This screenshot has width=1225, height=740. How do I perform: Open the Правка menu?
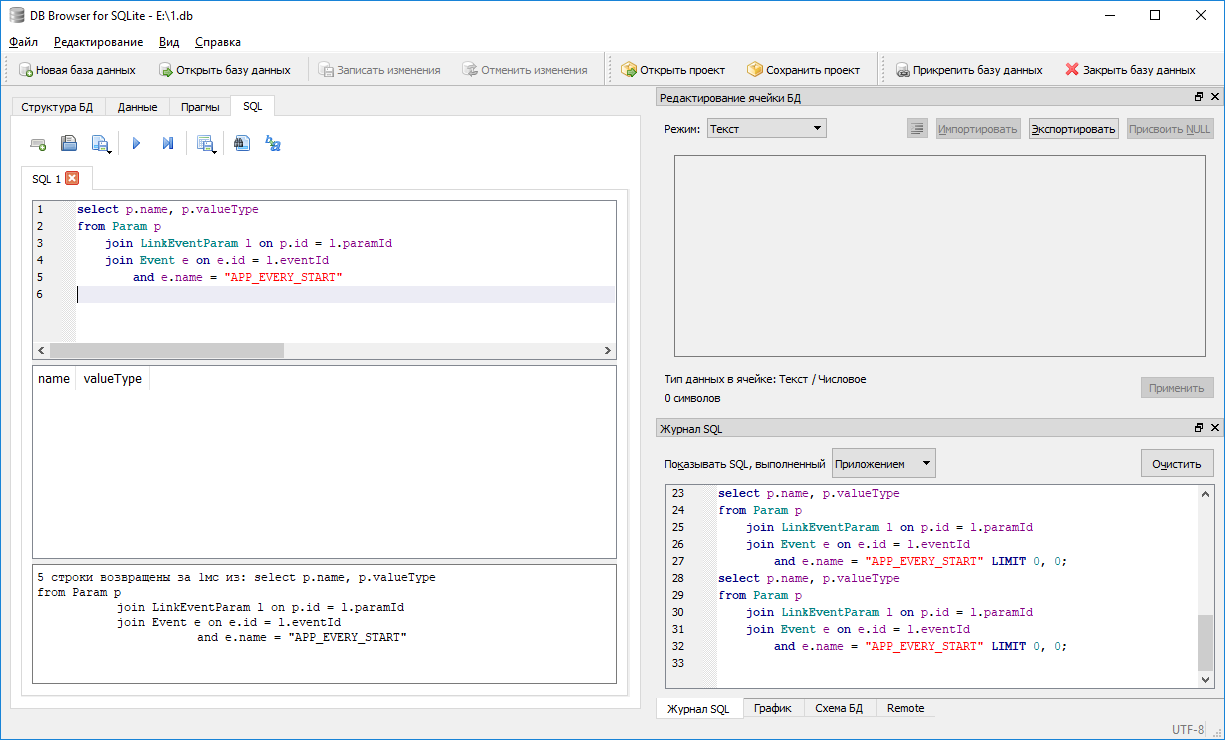coord(99,42)
